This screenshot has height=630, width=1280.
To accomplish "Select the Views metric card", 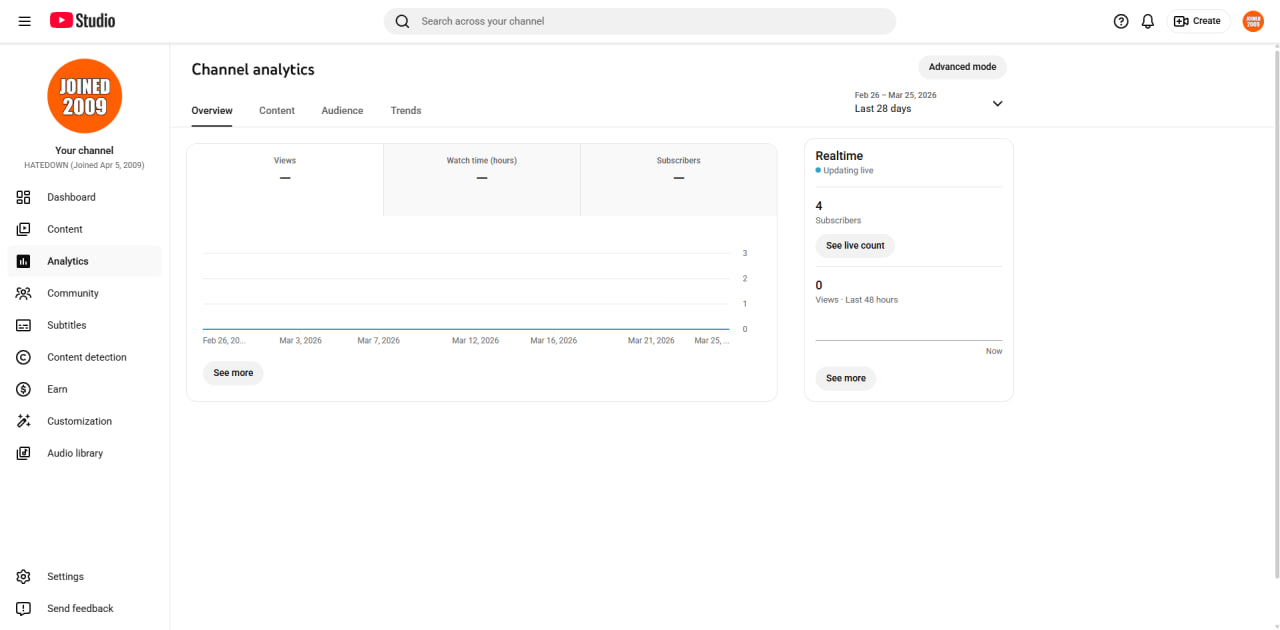I will pos(285,180).
